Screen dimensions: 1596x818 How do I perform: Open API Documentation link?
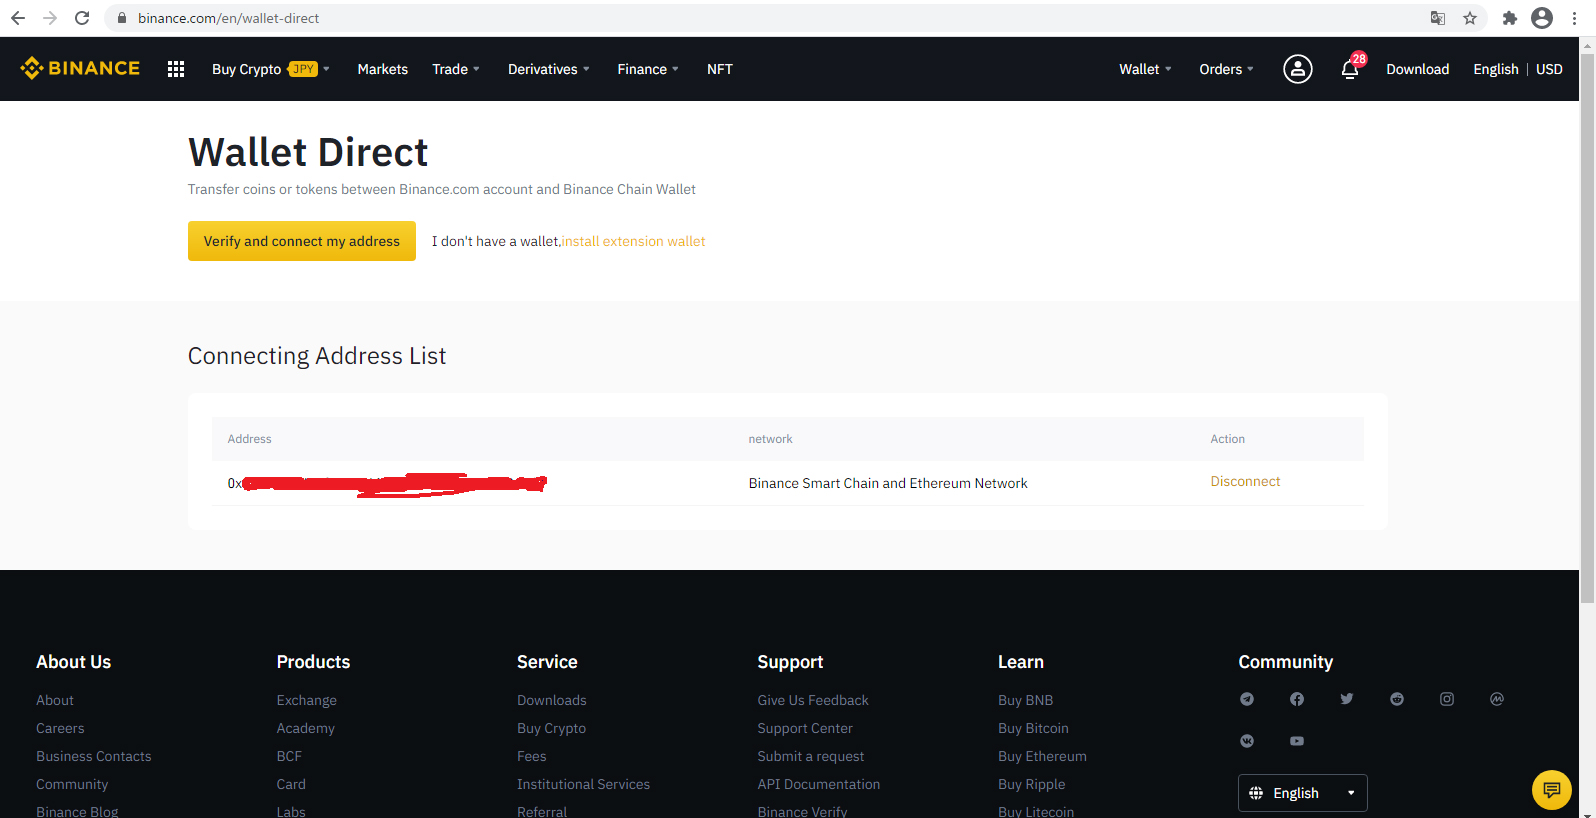coord(819,784)
